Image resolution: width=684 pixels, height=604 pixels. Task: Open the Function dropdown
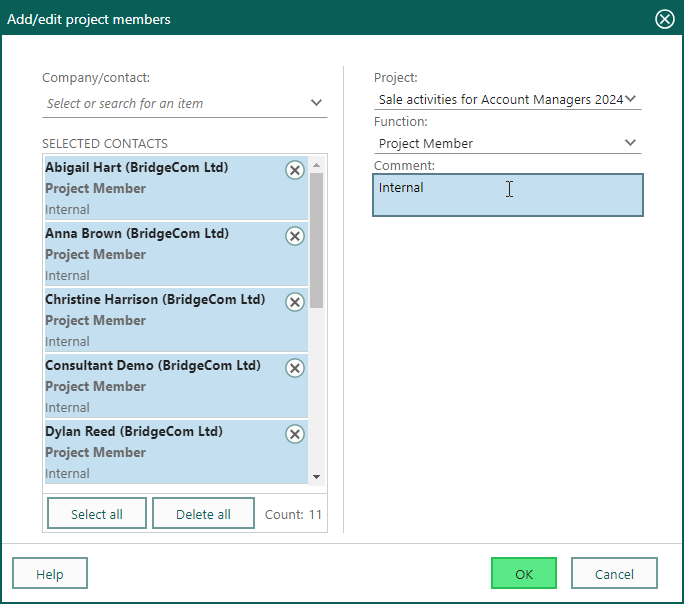pos(630,143)
